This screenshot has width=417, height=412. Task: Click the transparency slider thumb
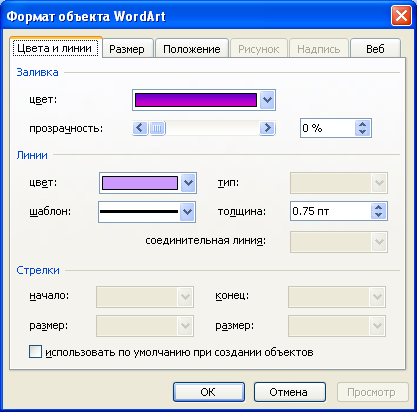(x=157, y=128)
